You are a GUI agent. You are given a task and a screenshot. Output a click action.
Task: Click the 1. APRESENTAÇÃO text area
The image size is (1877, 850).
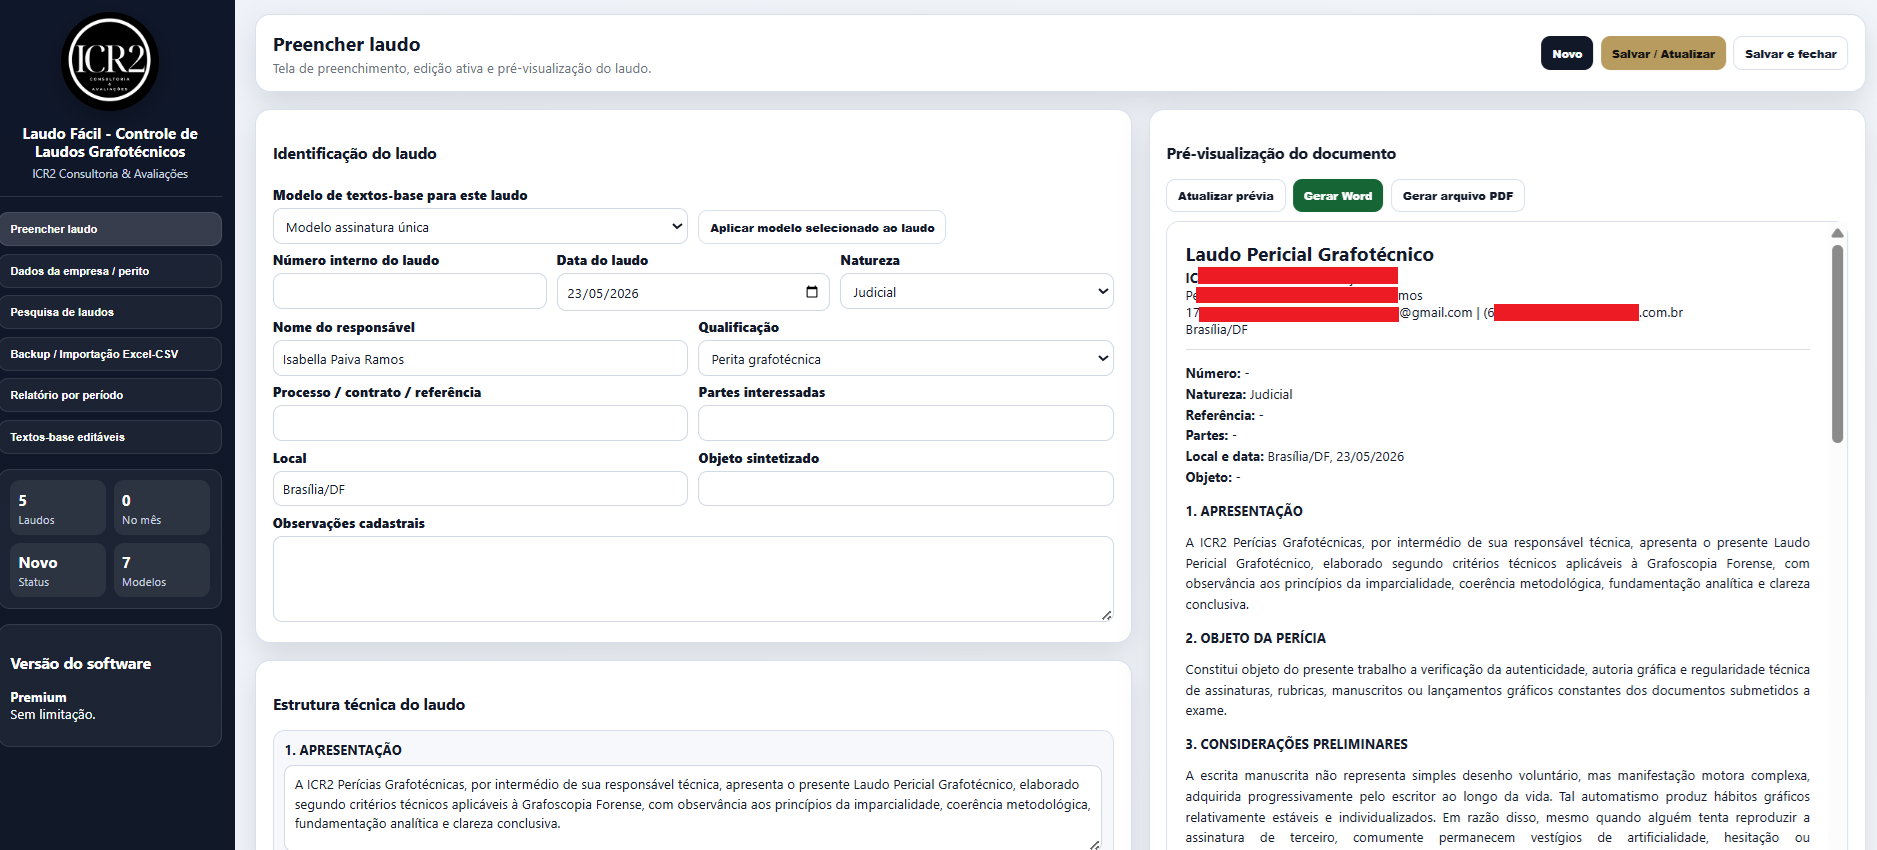pos(693,808)
